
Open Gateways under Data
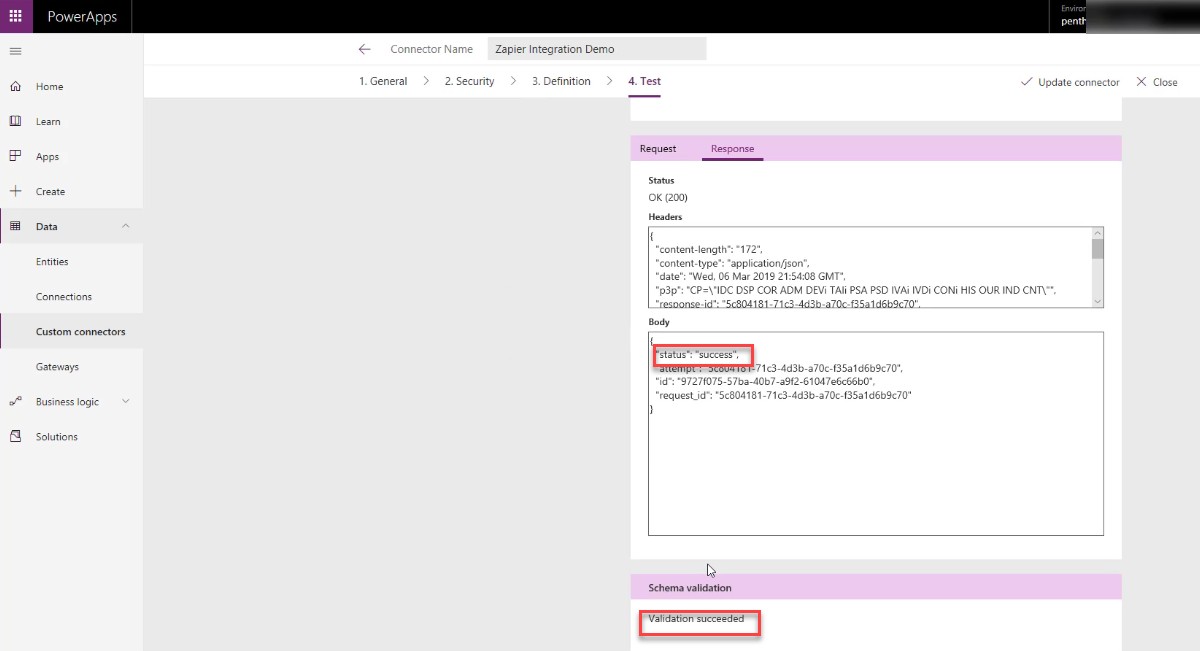[x=57, y=366]
